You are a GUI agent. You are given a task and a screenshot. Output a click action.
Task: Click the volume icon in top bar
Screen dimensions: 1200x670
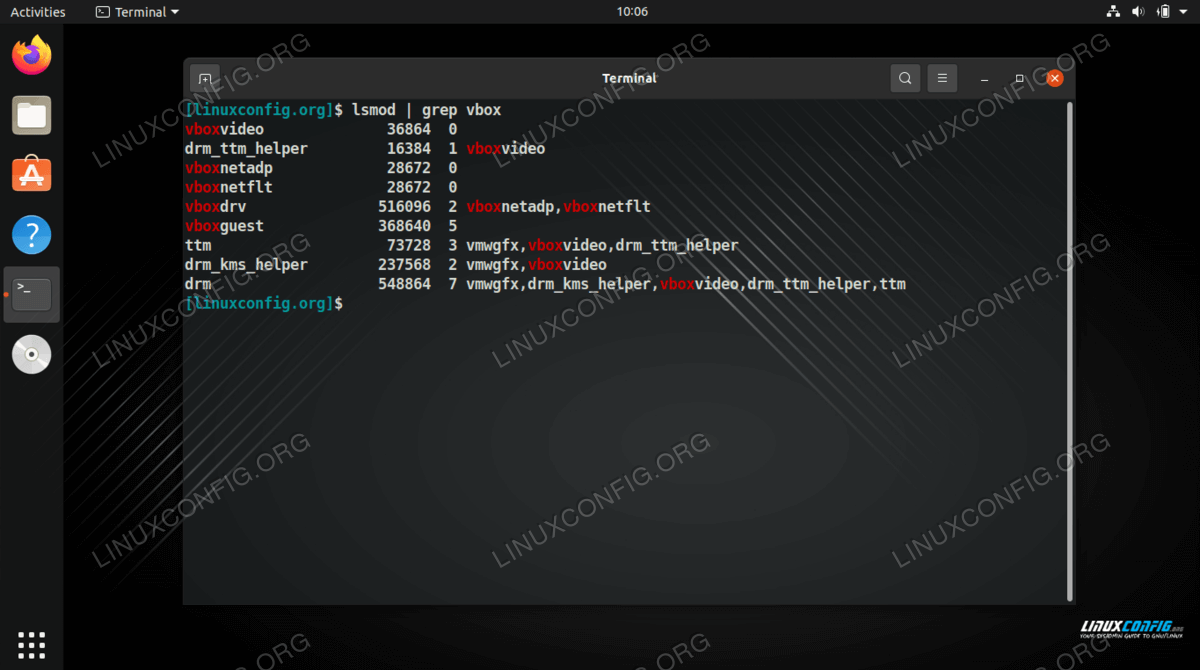[x=1139, y=12]
